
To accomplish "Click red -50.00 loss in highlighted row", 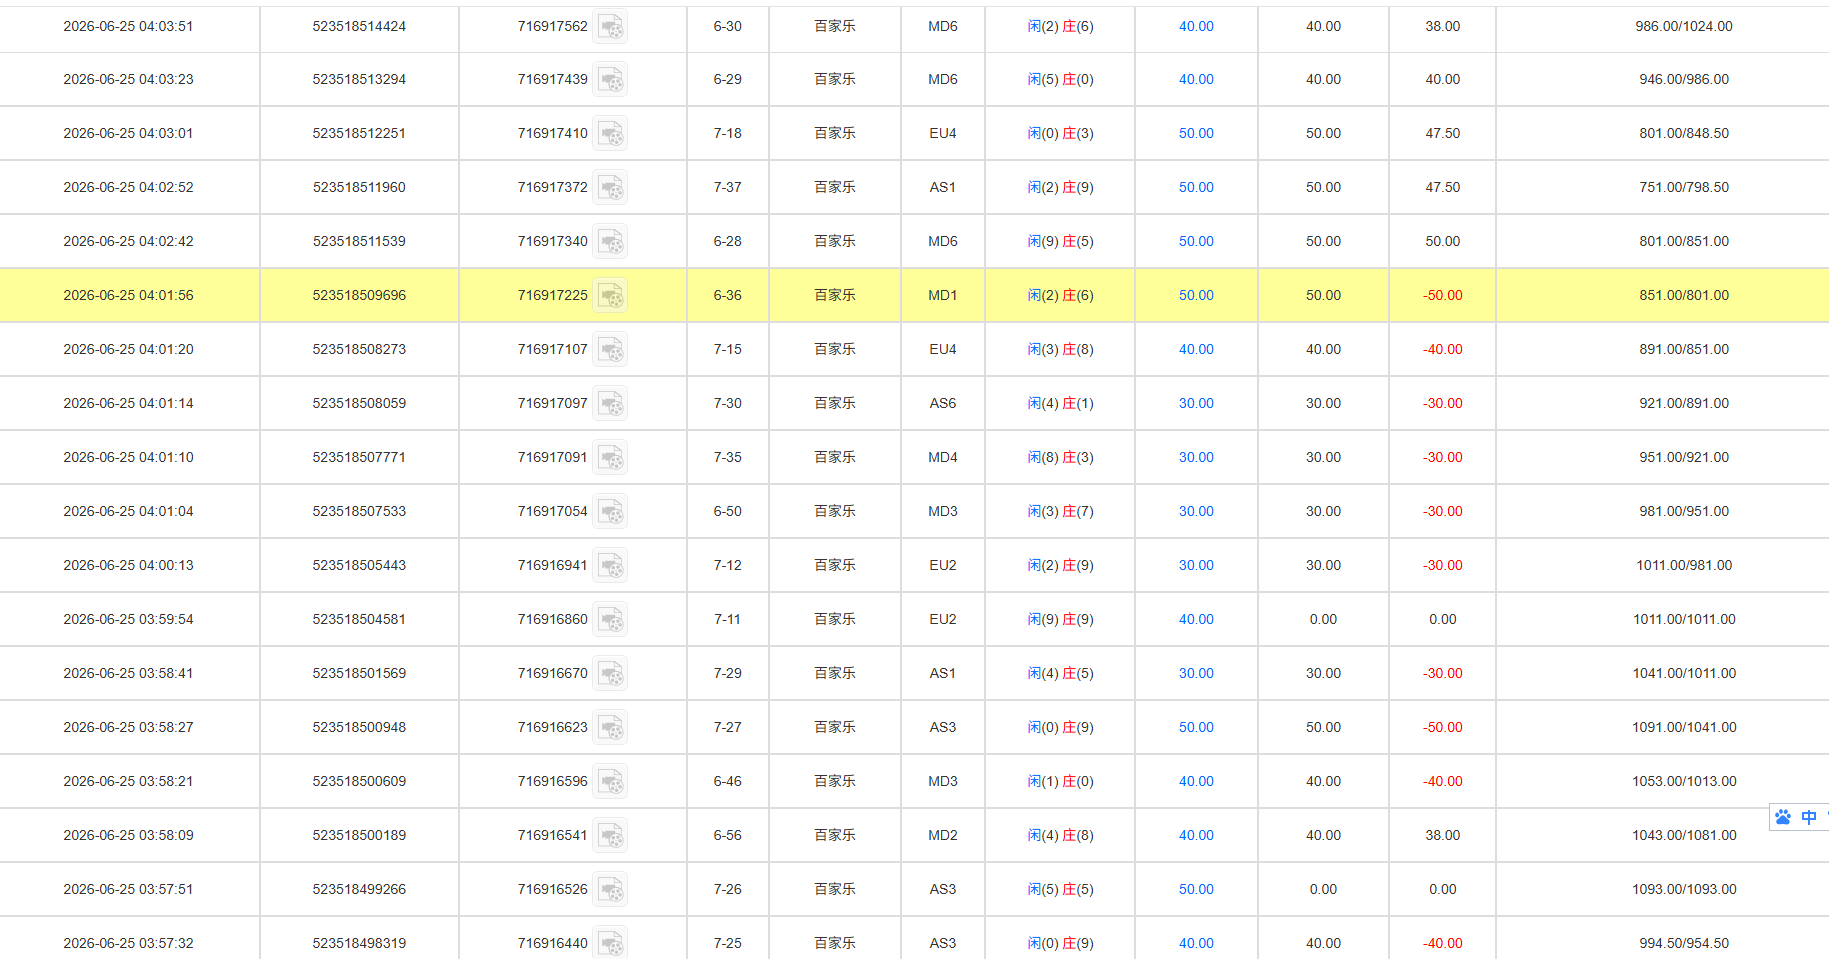I will [1442, 295].
